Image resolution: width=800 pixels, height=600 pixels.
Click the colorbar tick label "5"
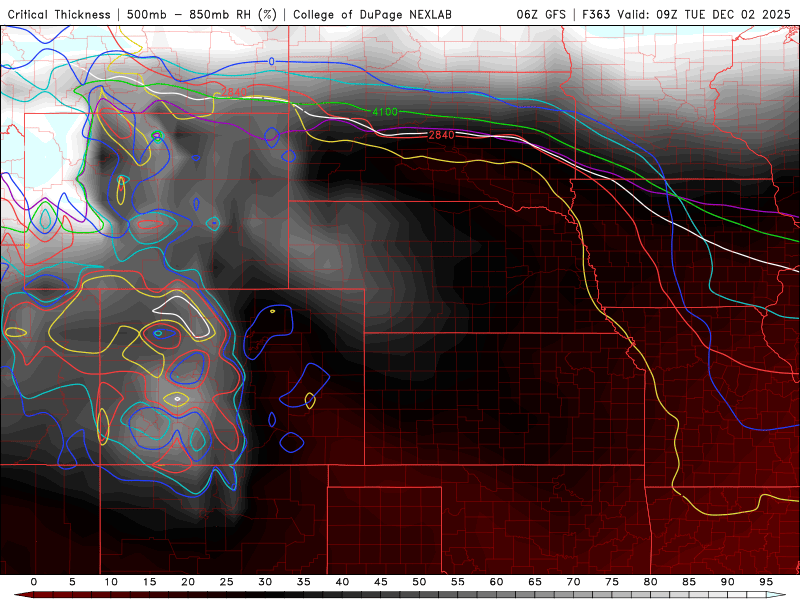point(72,582)
